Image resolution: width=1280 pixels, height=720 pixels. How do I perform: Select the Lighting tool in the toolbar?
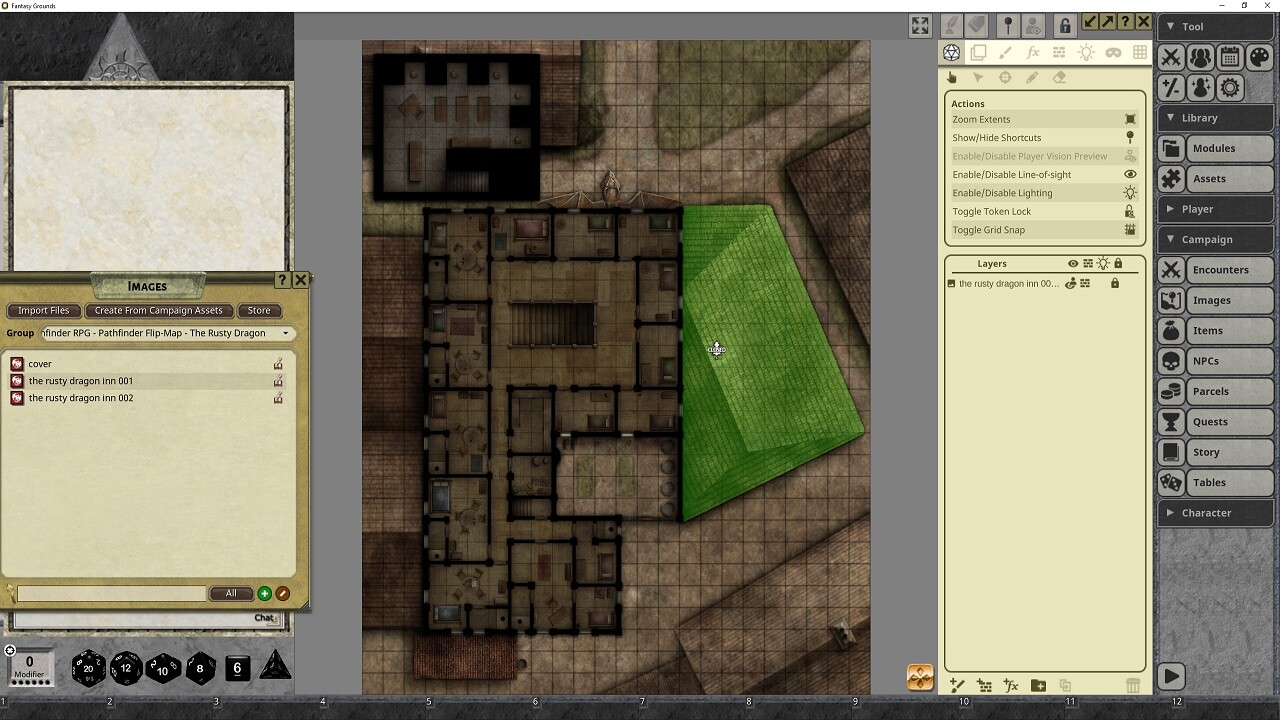[1086, 52]
